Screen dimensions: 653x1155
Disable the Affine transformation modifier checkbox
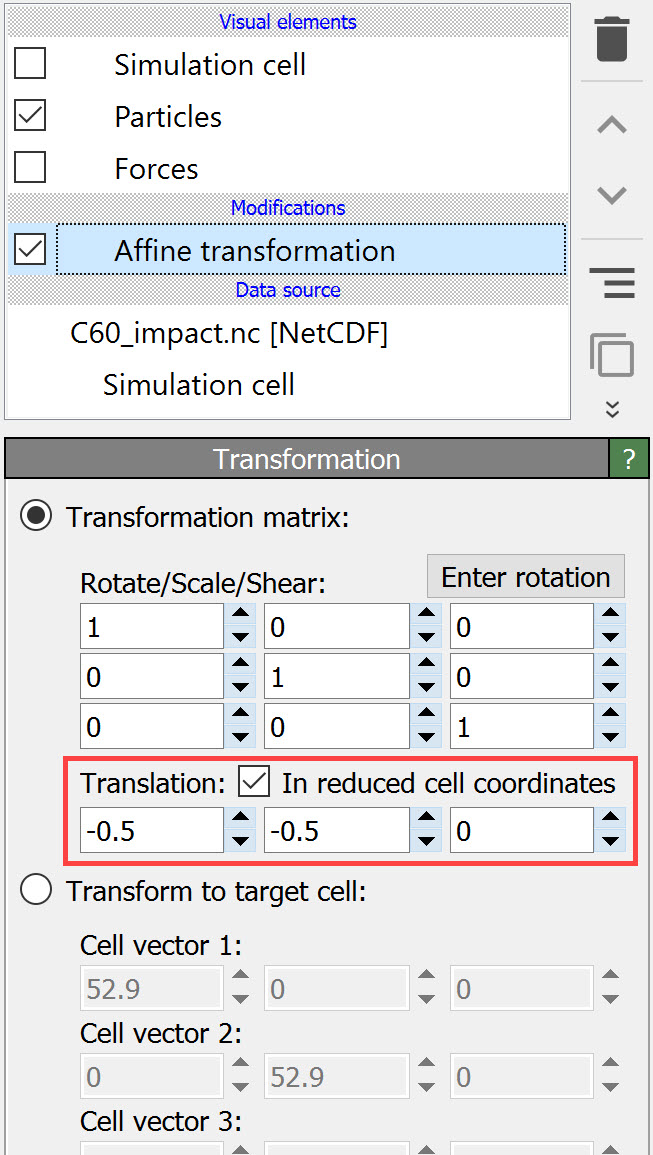30,250
